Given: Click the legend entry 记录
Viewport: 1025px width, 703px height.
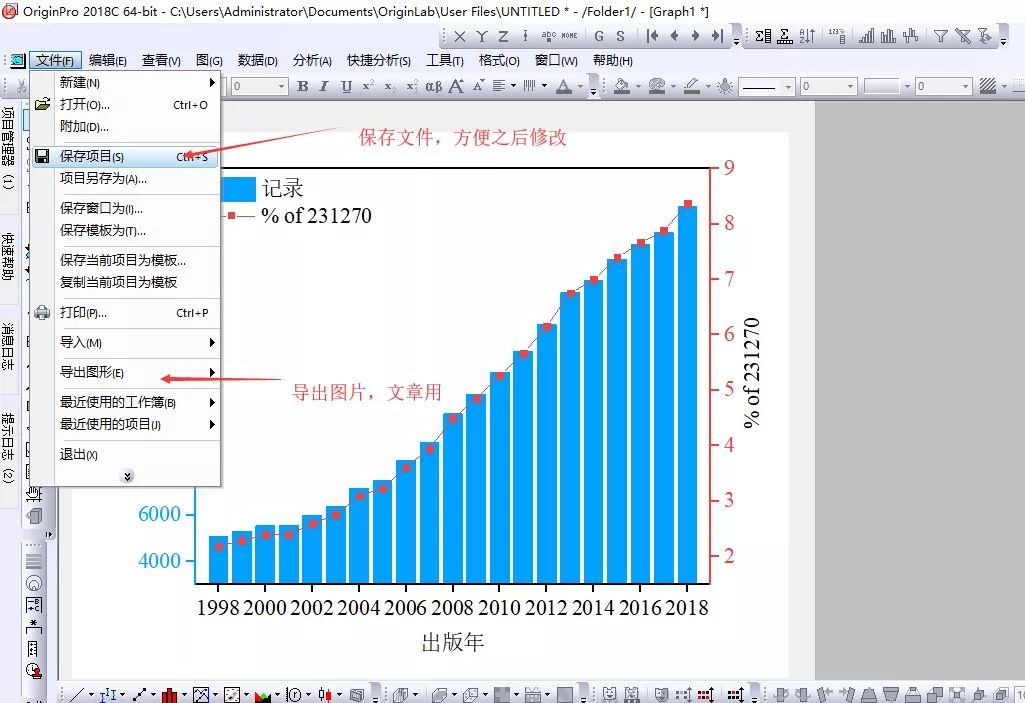Looking at the screenshot, I should [283, 189].
